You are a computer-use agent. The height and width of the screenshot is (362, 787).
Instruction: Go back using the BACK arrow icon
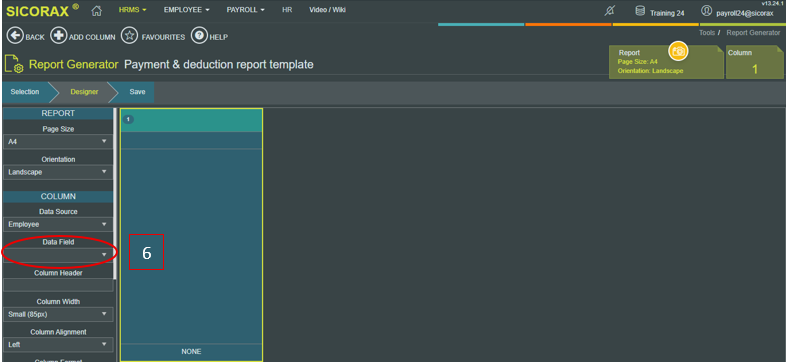coord(15,36)
